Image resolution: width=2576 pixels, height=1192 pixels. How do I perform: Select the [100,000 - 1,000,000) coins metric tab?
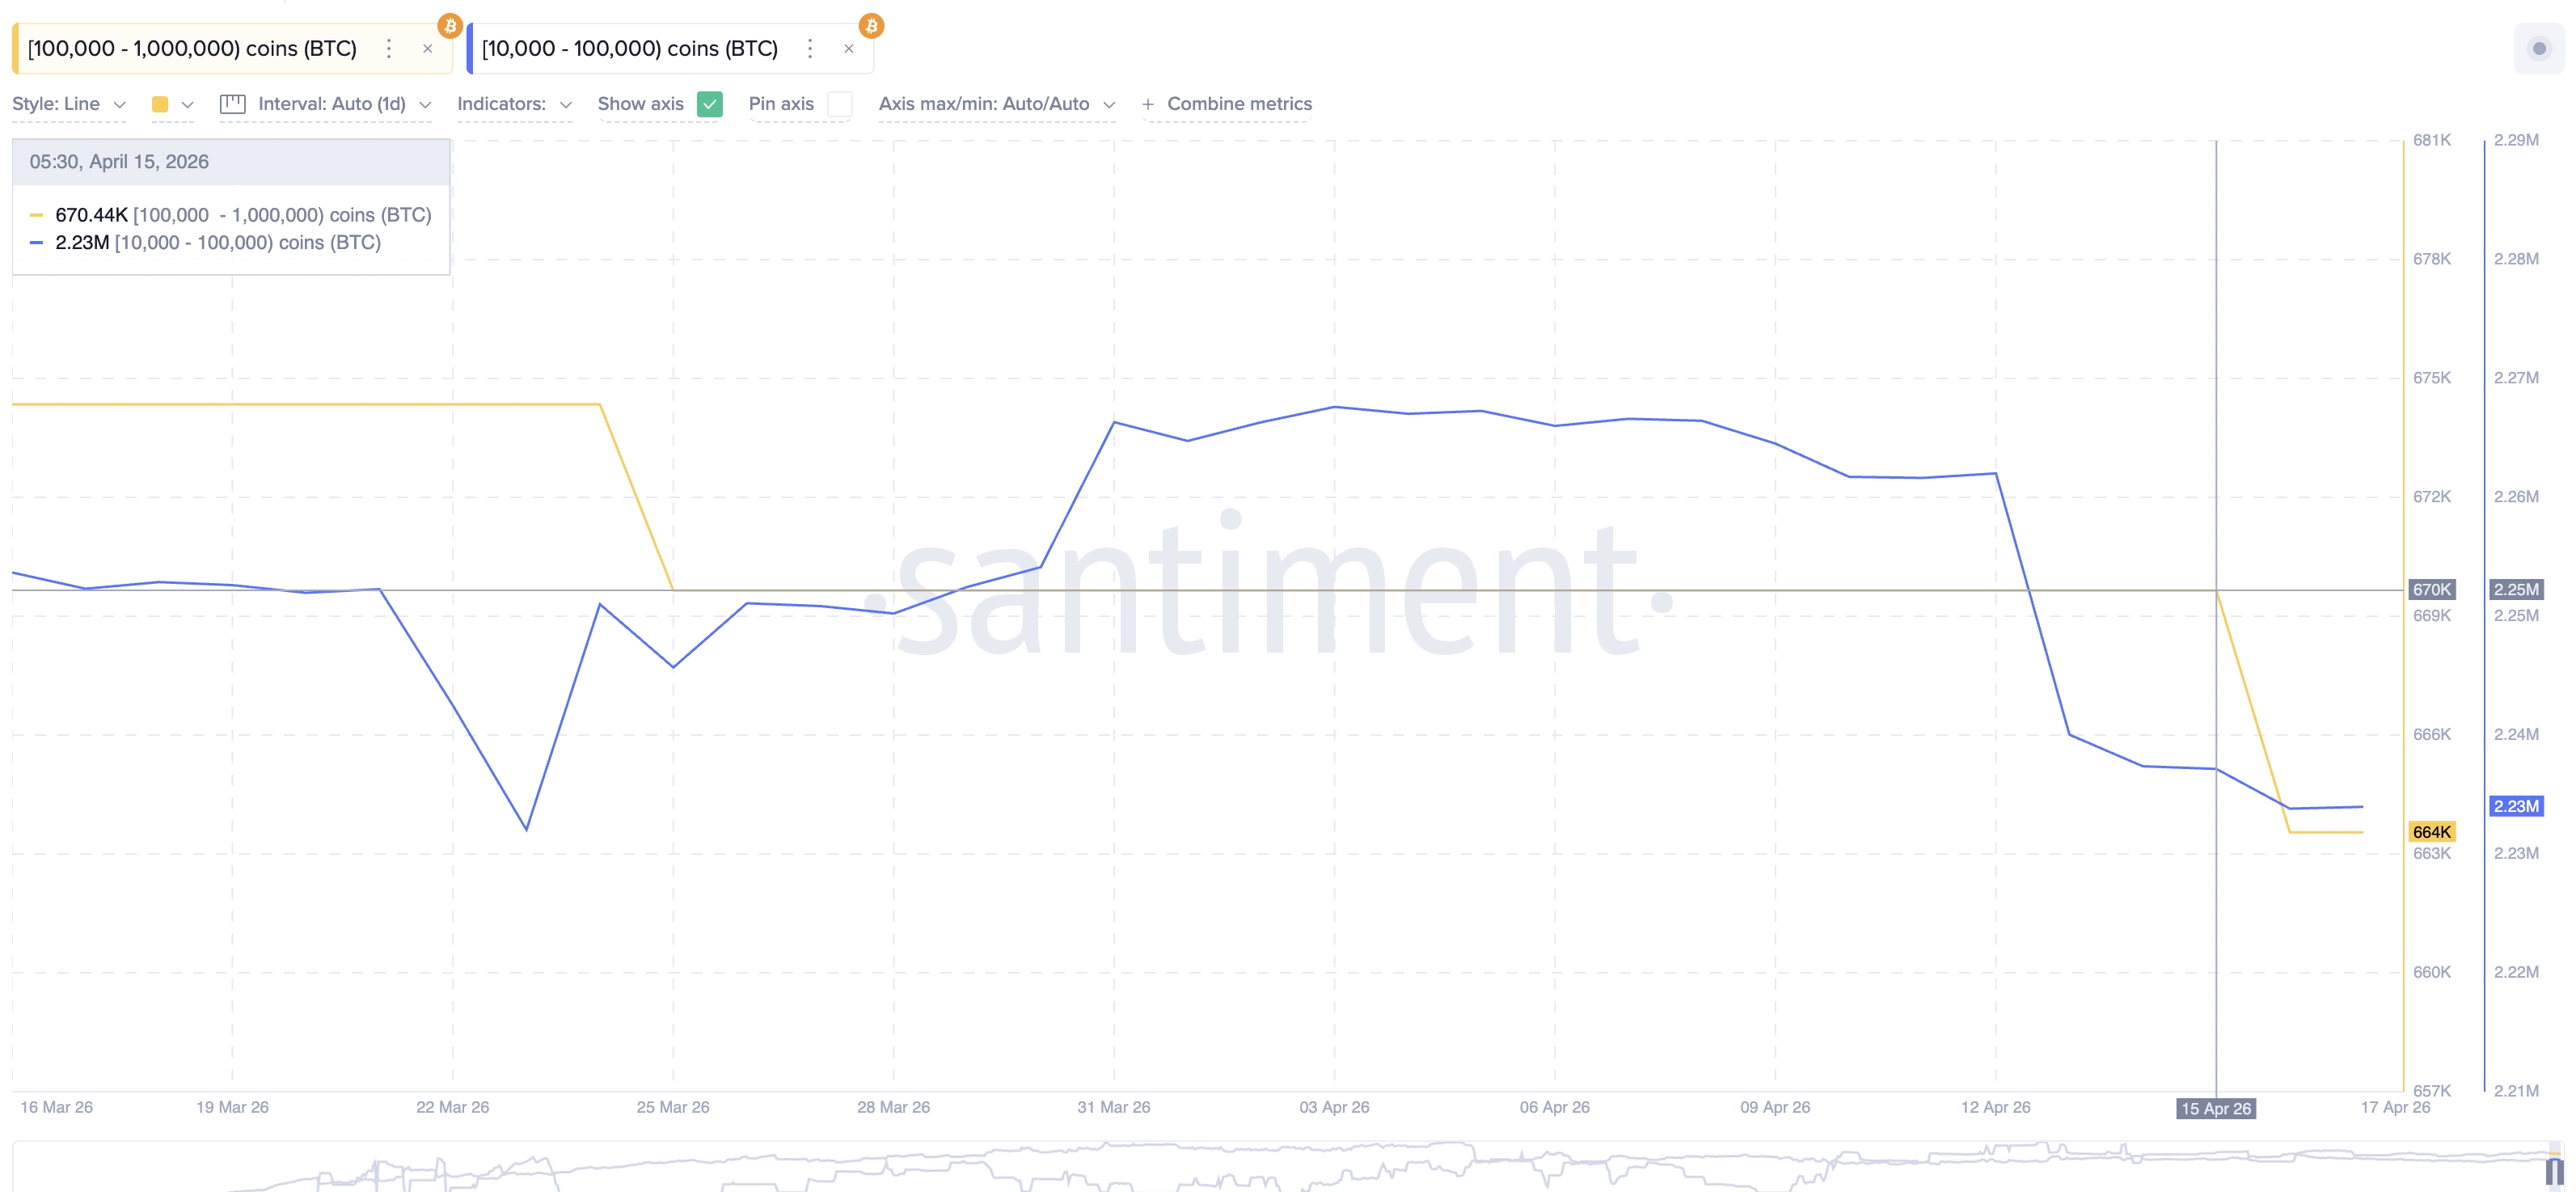(190, 47)
